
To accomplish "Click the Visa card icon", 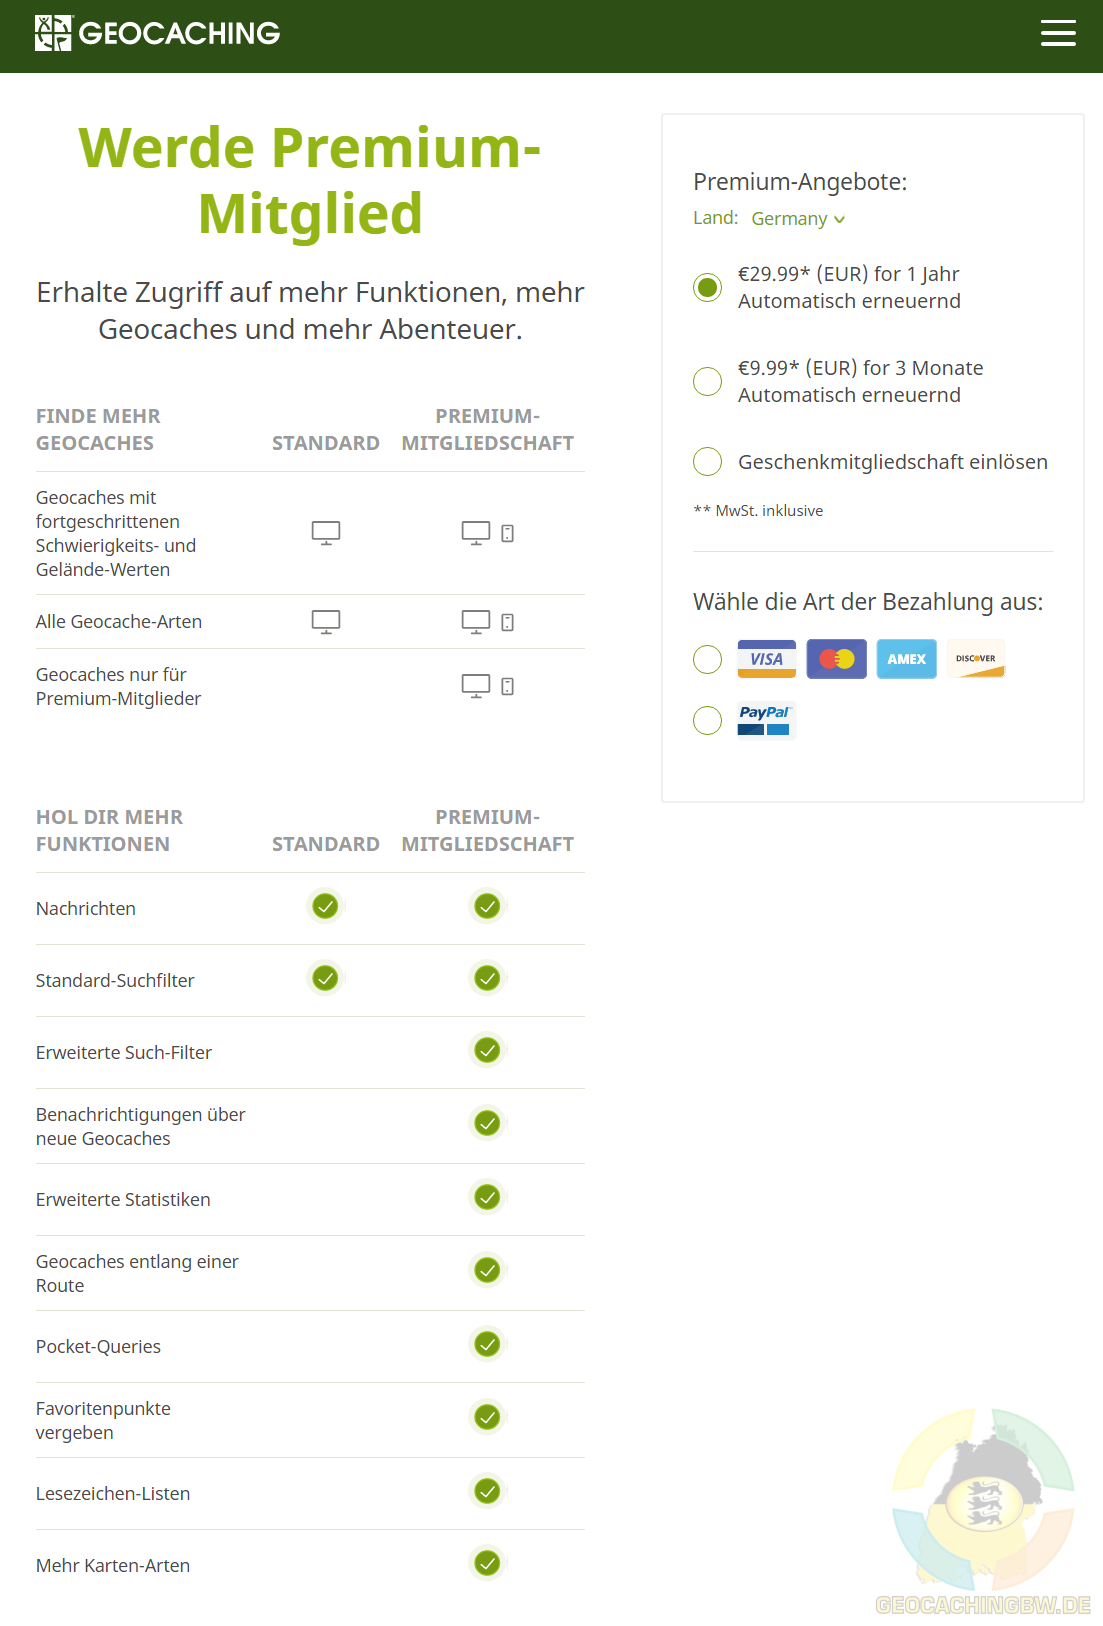I will click(766, 659).
